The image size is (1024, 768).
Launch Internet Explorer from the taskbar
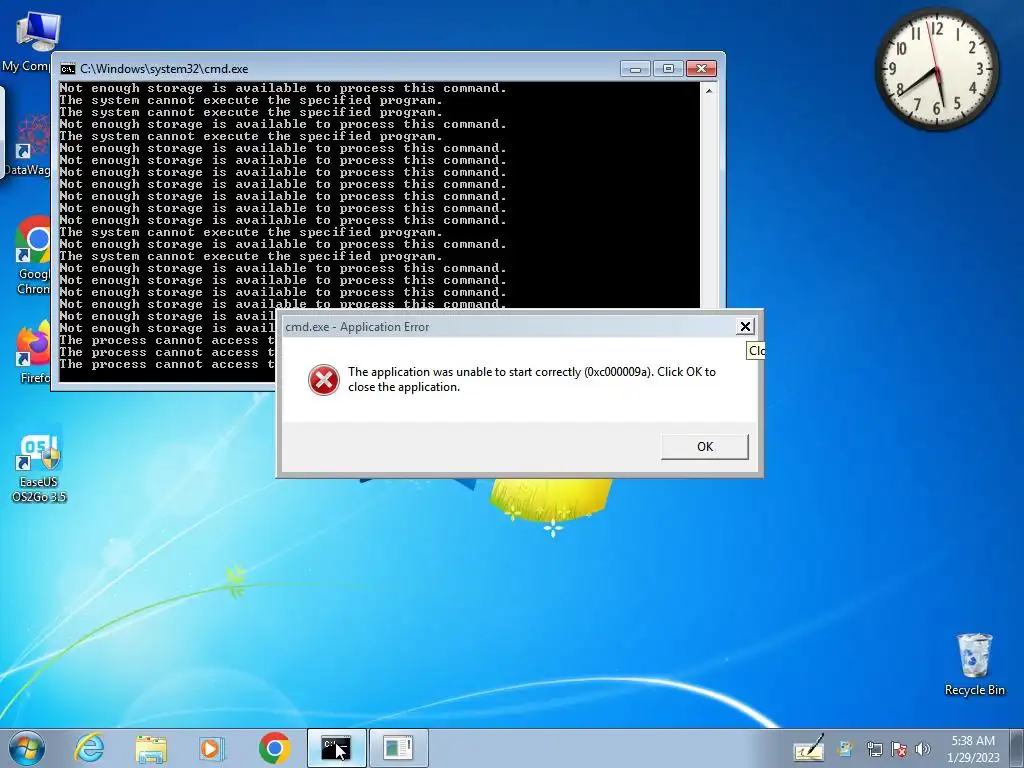point(89,748)
